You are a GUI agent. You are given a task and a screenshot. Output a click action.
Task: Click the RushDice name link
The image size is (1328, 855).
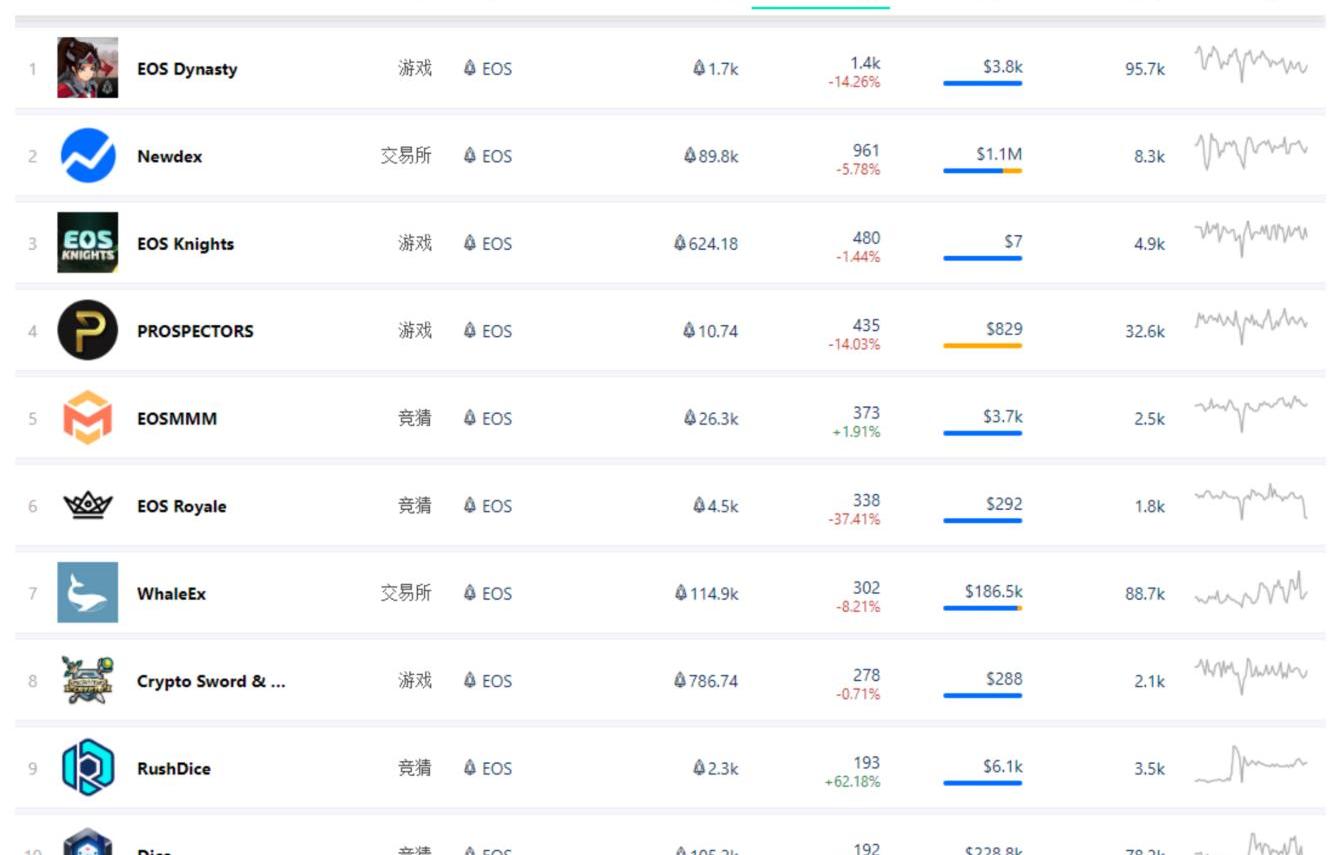pyautogui.click(x=174, y=769)
